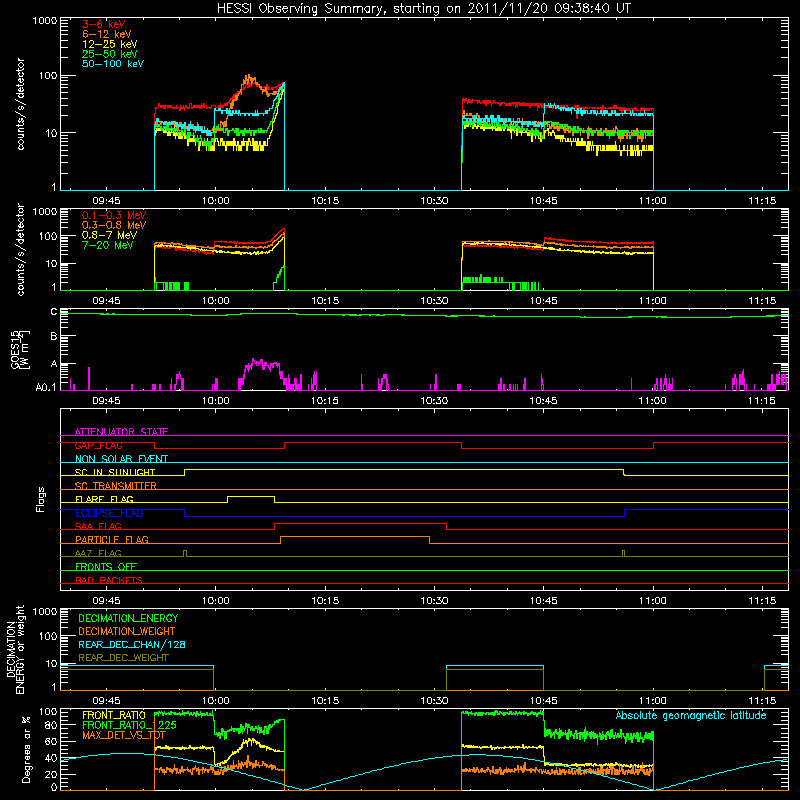
Task: Click the SC_IN_SUNLIGHT flag label
Action: tap(115, 472)
